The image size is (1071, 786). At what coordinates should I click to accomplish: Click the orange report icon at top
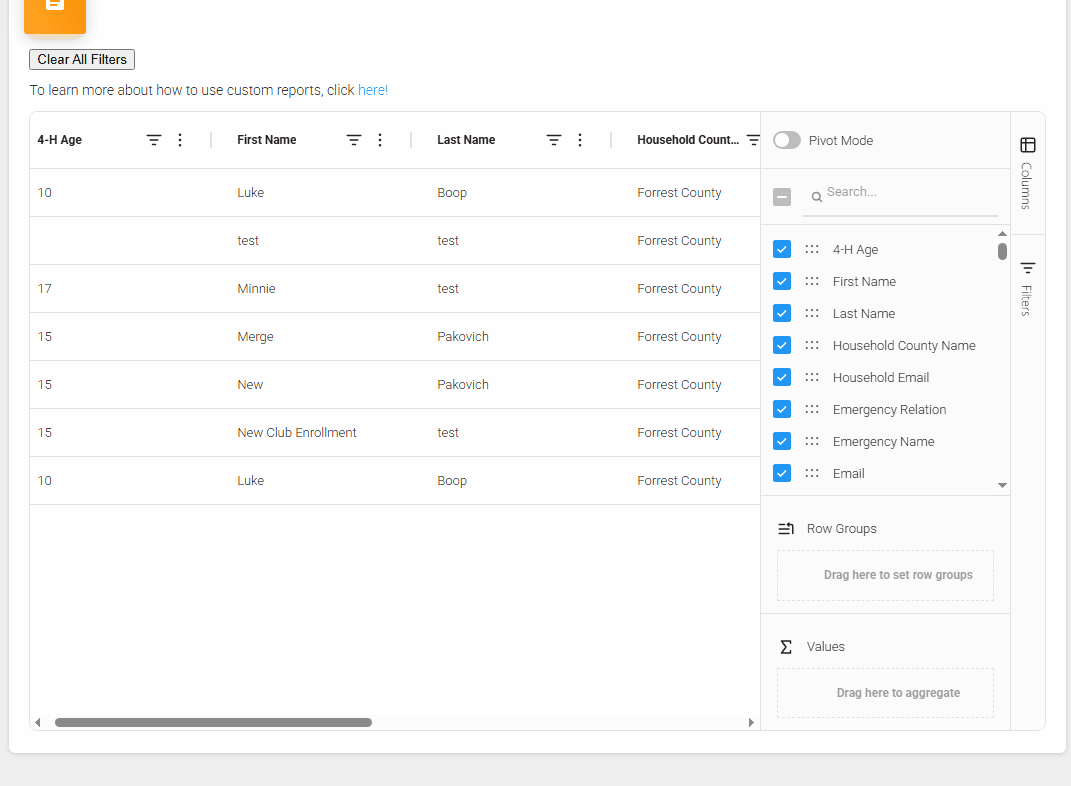55,10
